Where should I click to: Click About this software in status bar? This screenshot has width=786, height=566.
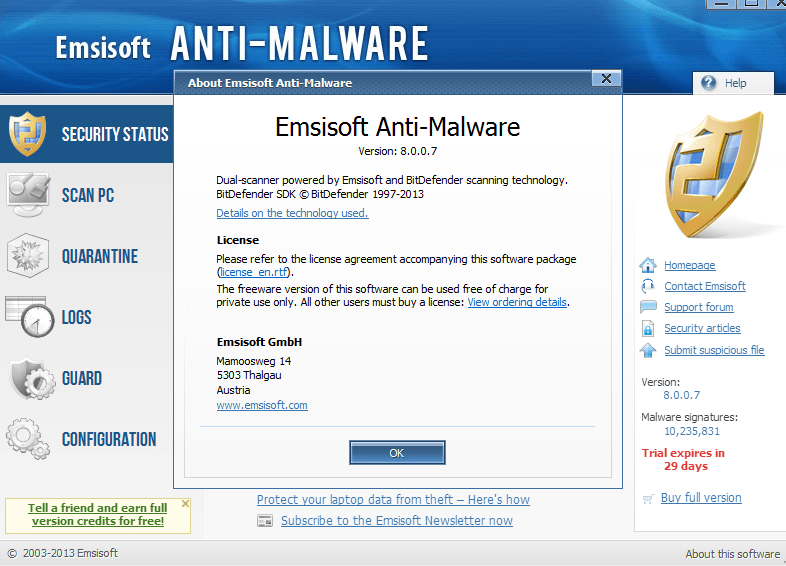coord(732,553)
